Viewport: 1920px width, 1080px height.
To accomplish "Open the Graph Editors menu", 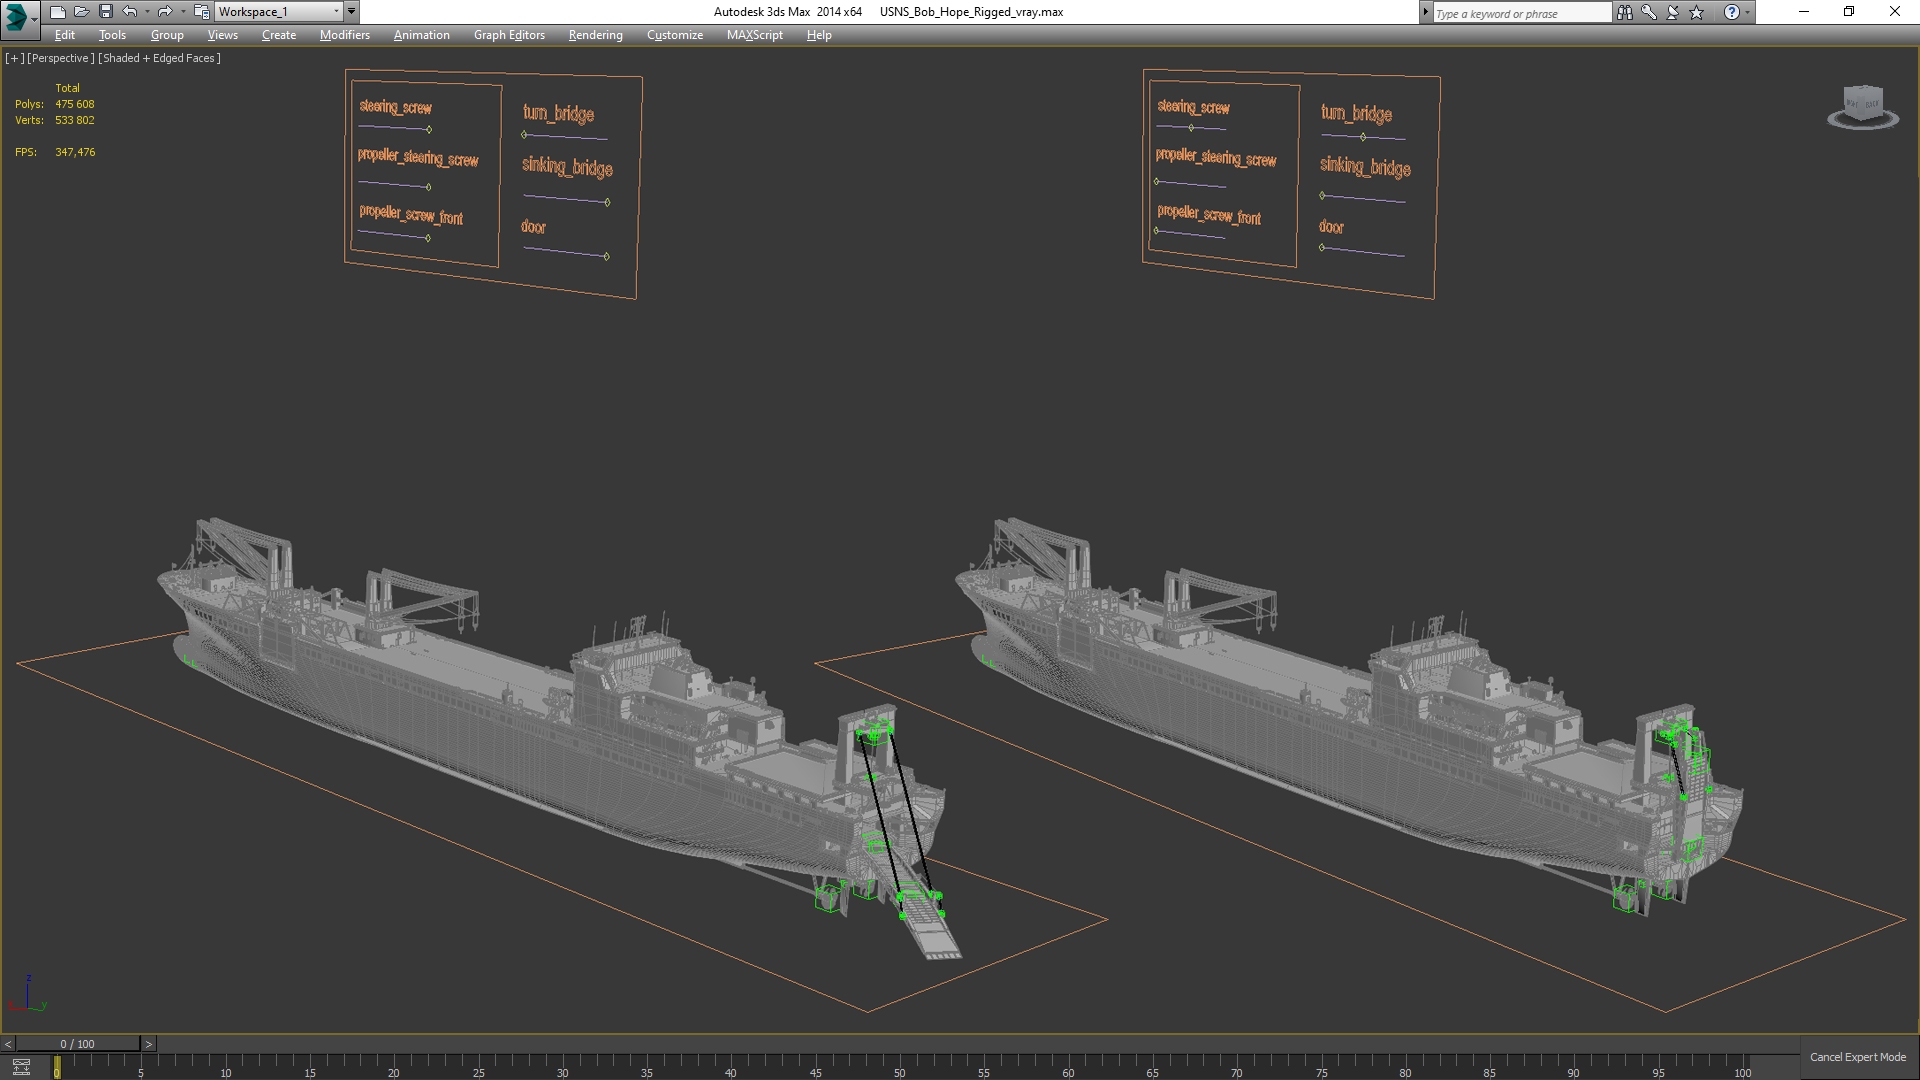I will 509,35.
